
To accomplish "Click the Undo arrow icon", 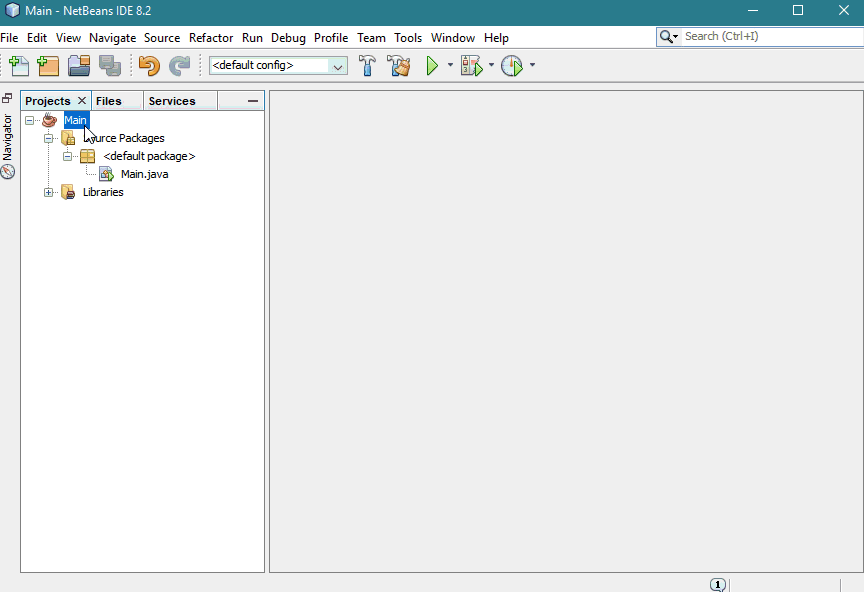I will coord(147,66).
